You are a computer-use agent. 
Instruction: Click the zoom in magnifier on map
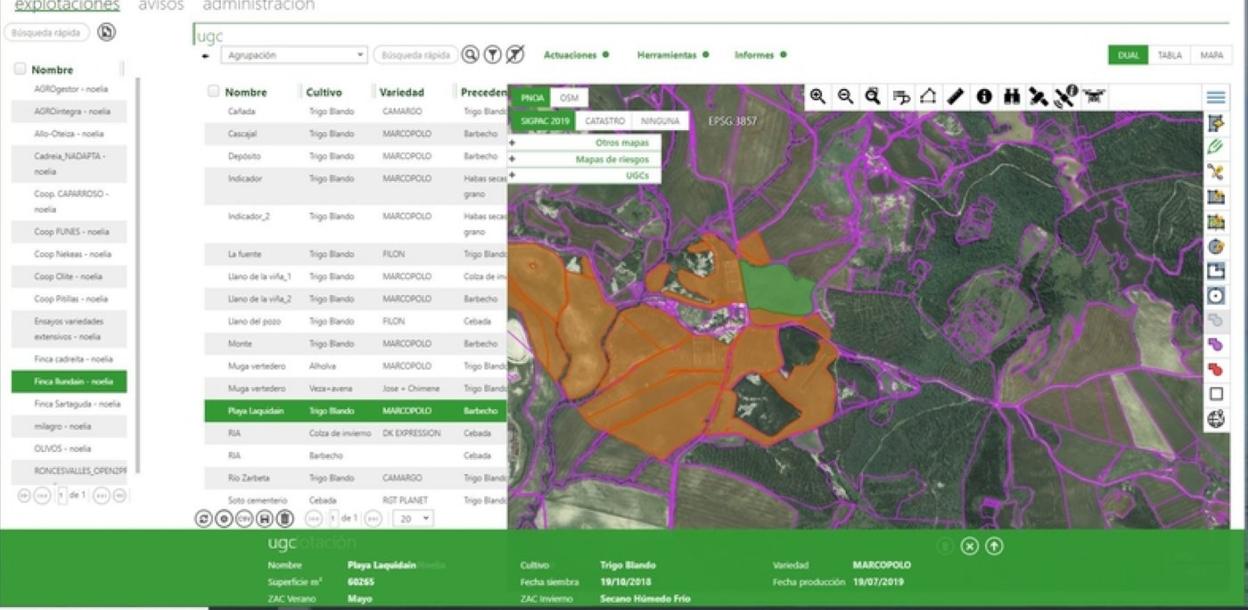pyautogui.click(x=818, y=96)
